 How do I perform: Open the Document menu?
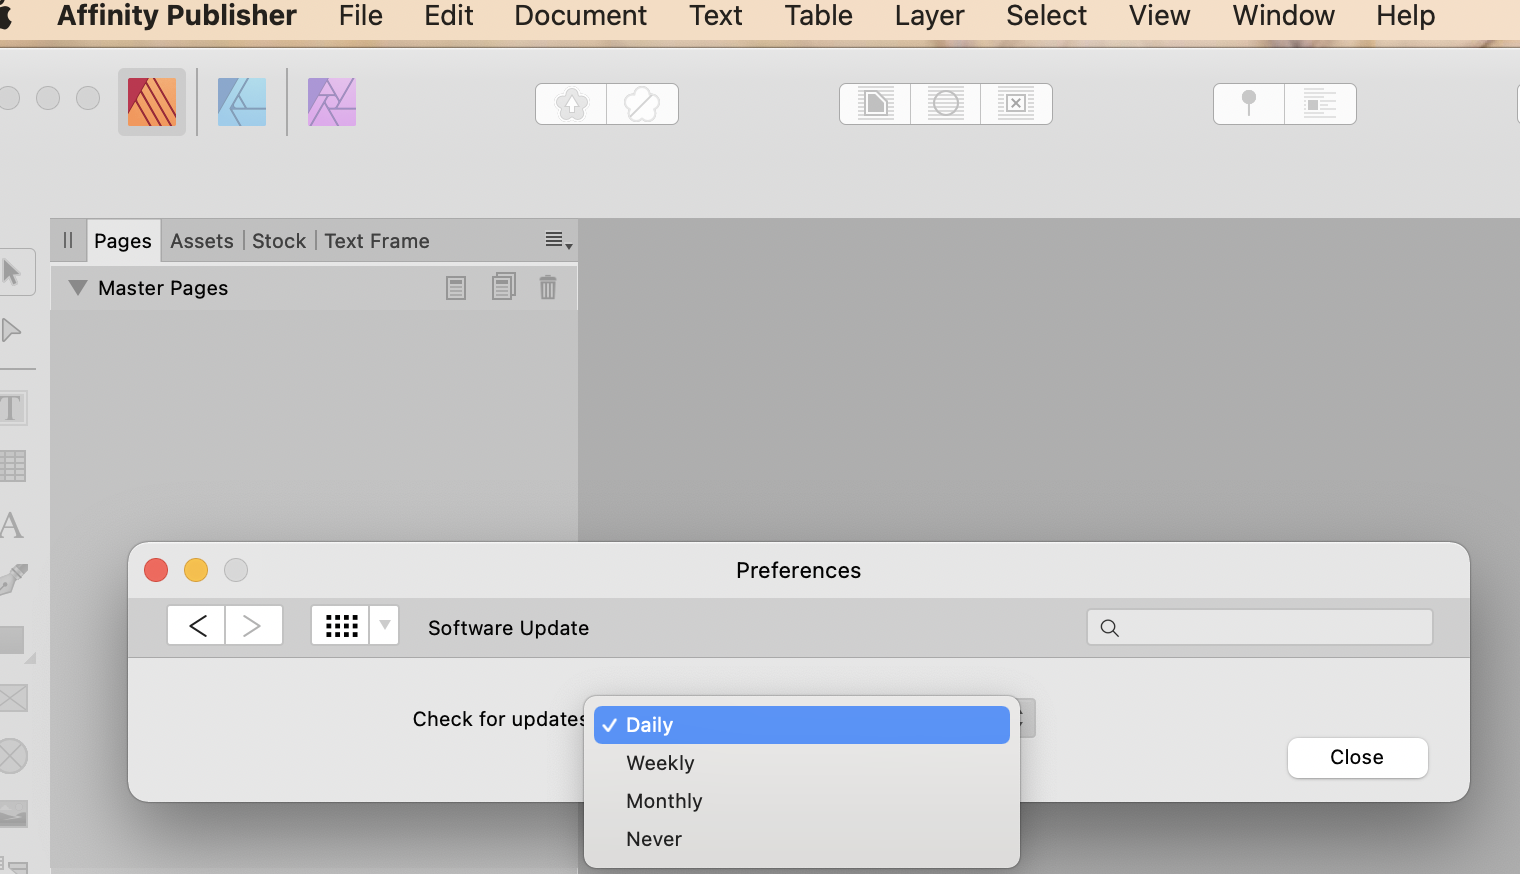click(581, 16)
